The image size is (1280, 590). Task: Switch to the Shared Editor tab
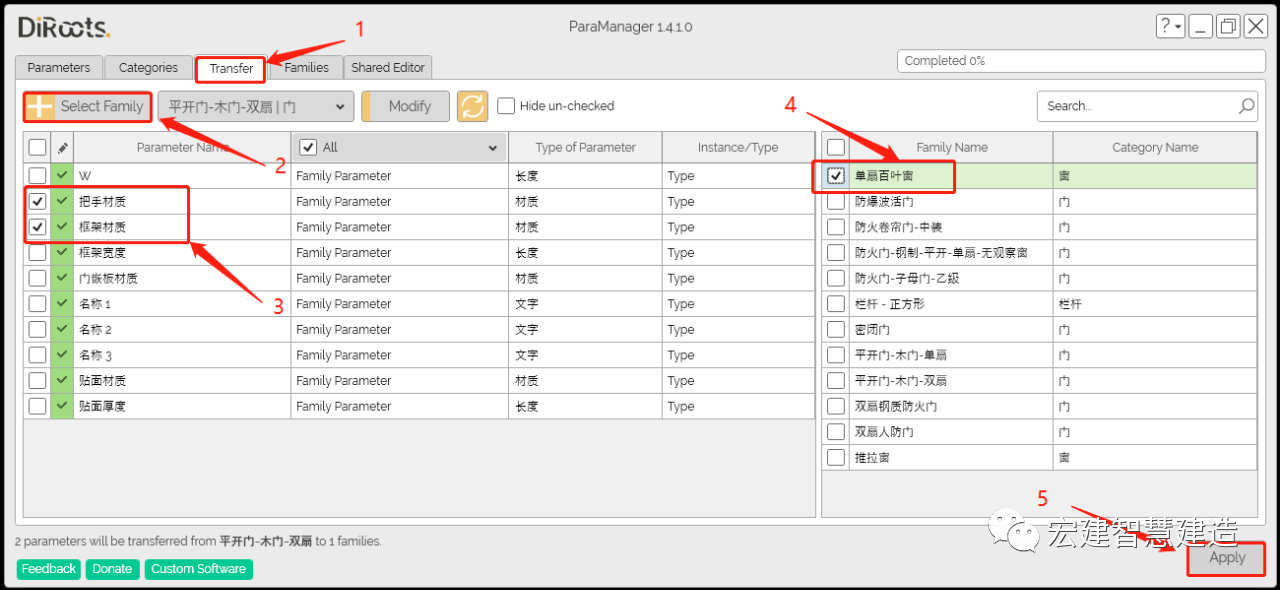[388, 68]
